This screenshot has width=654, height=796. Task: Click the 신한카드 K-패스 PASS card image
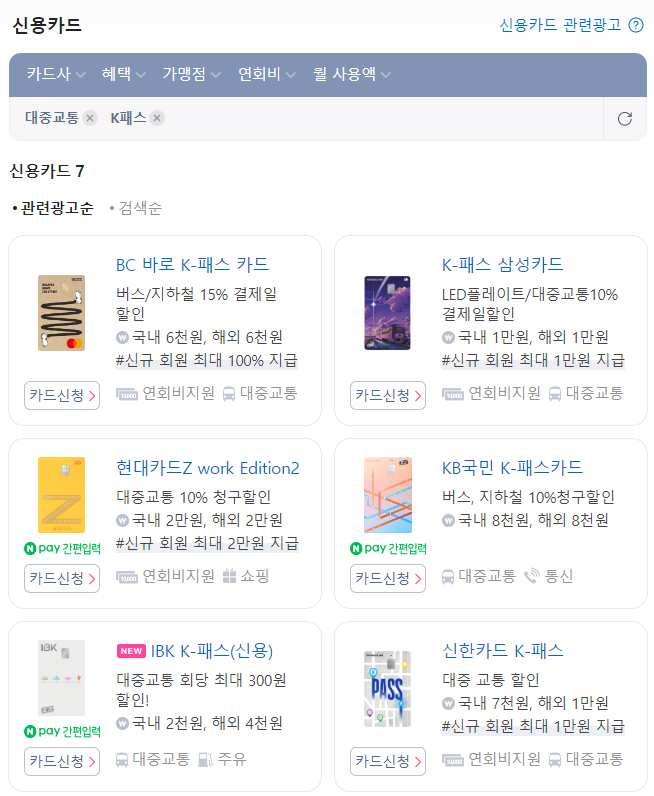[387, 689]
